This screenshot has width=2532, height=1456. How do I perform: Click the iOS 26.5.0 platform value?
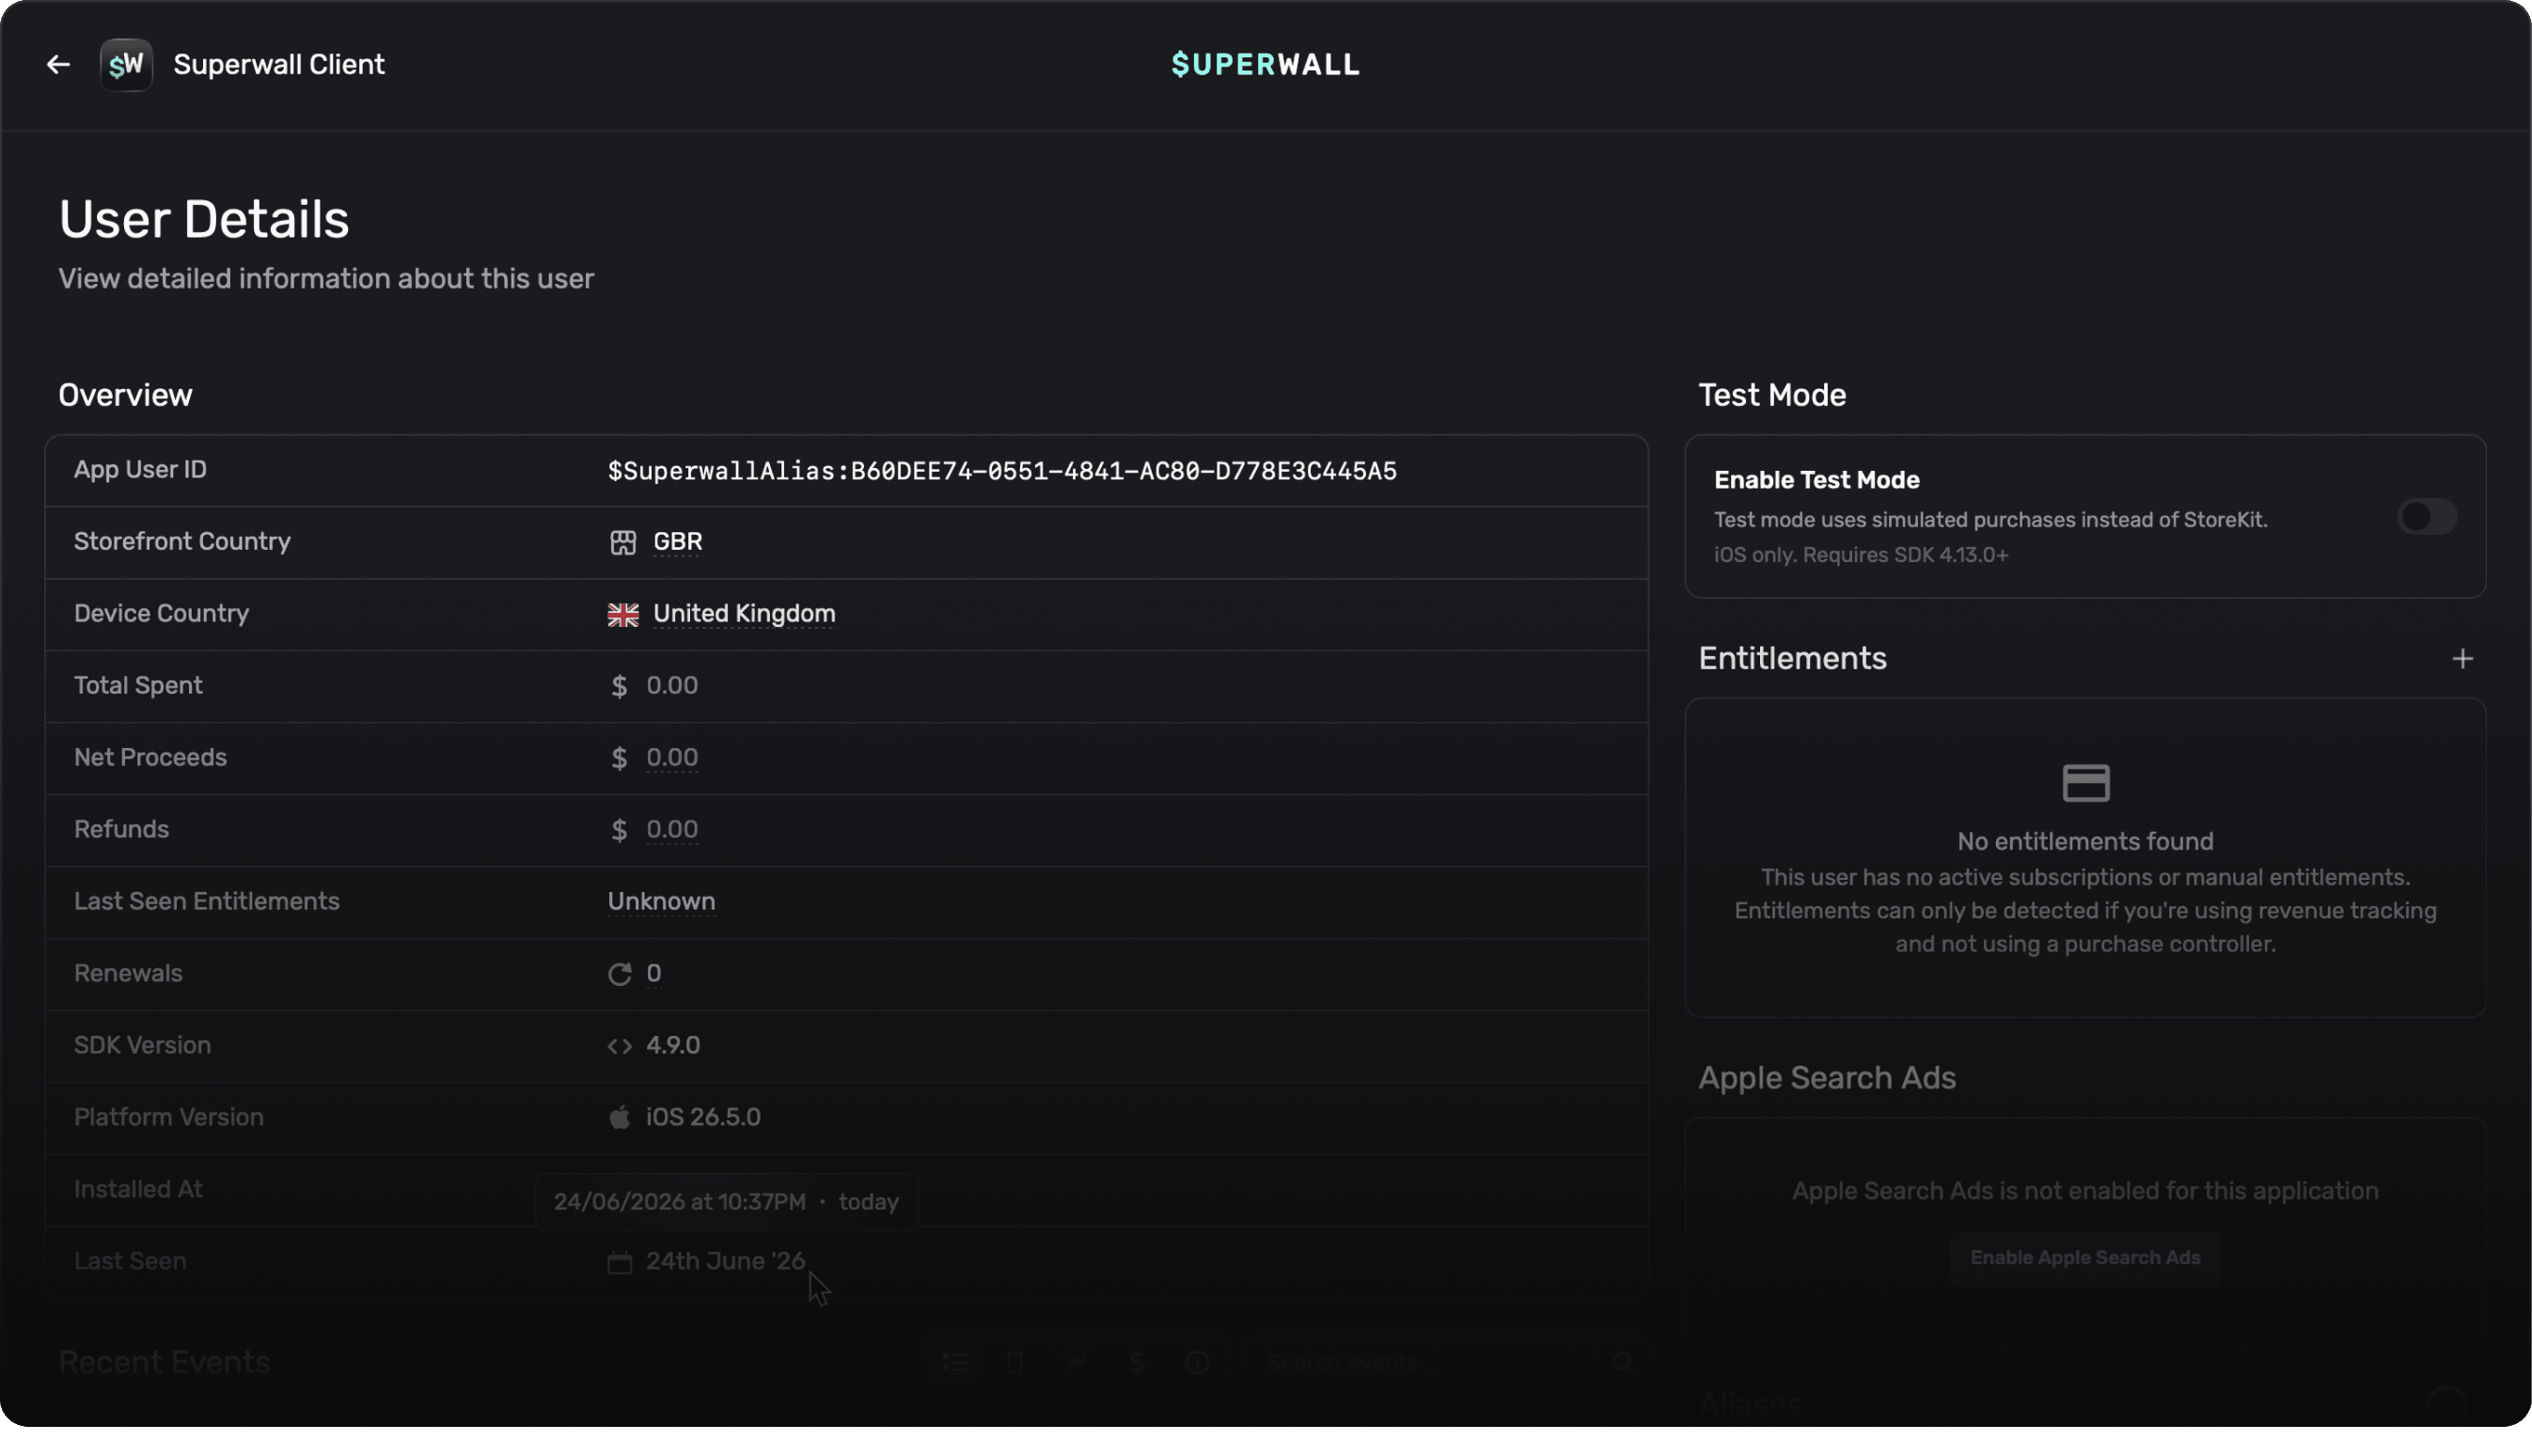tap(703, 1118)
